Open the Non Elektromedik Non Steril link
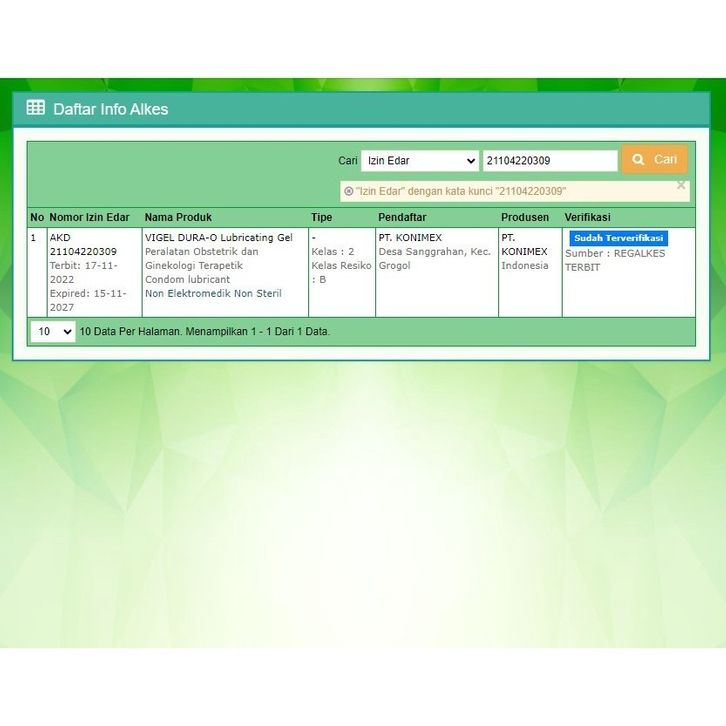This screenshot has height=726, width=726. [213, 294]
